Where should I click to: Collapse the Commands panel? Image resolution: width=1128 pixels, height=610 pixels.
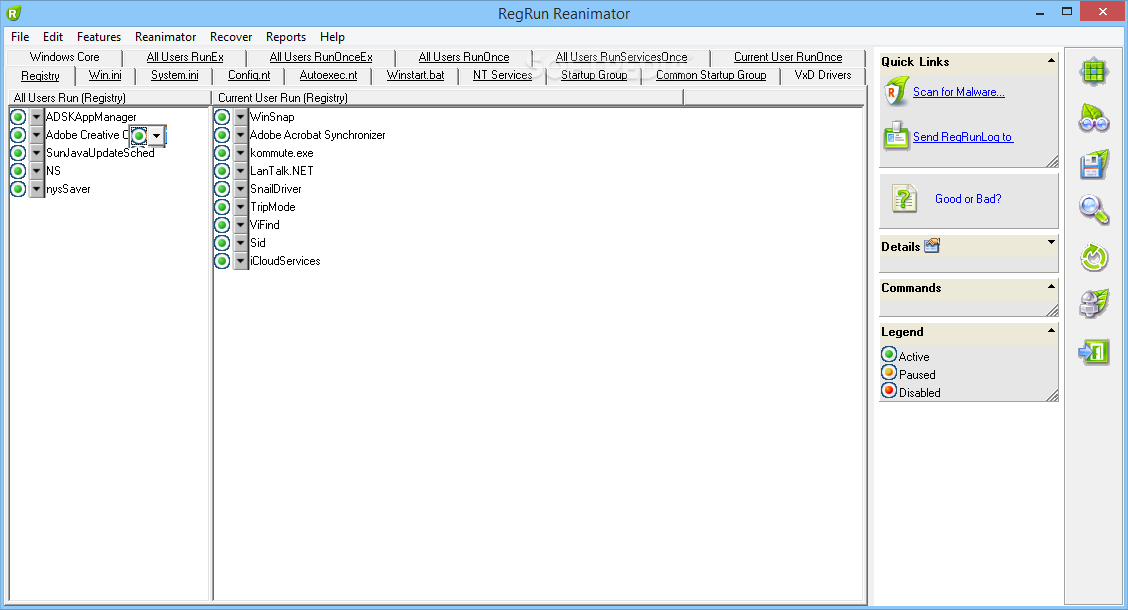[1051, 286]
